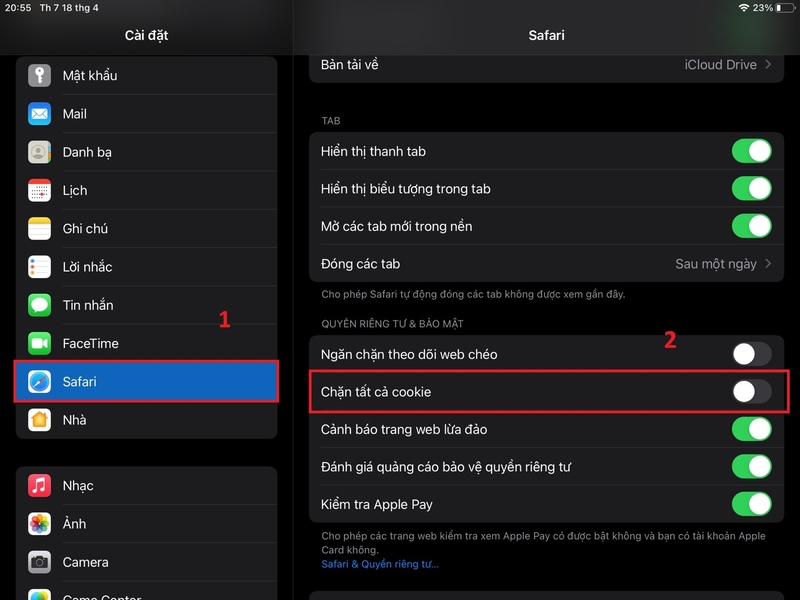
Task: Open Đóng các tab chevron
Action: point(768,264)
